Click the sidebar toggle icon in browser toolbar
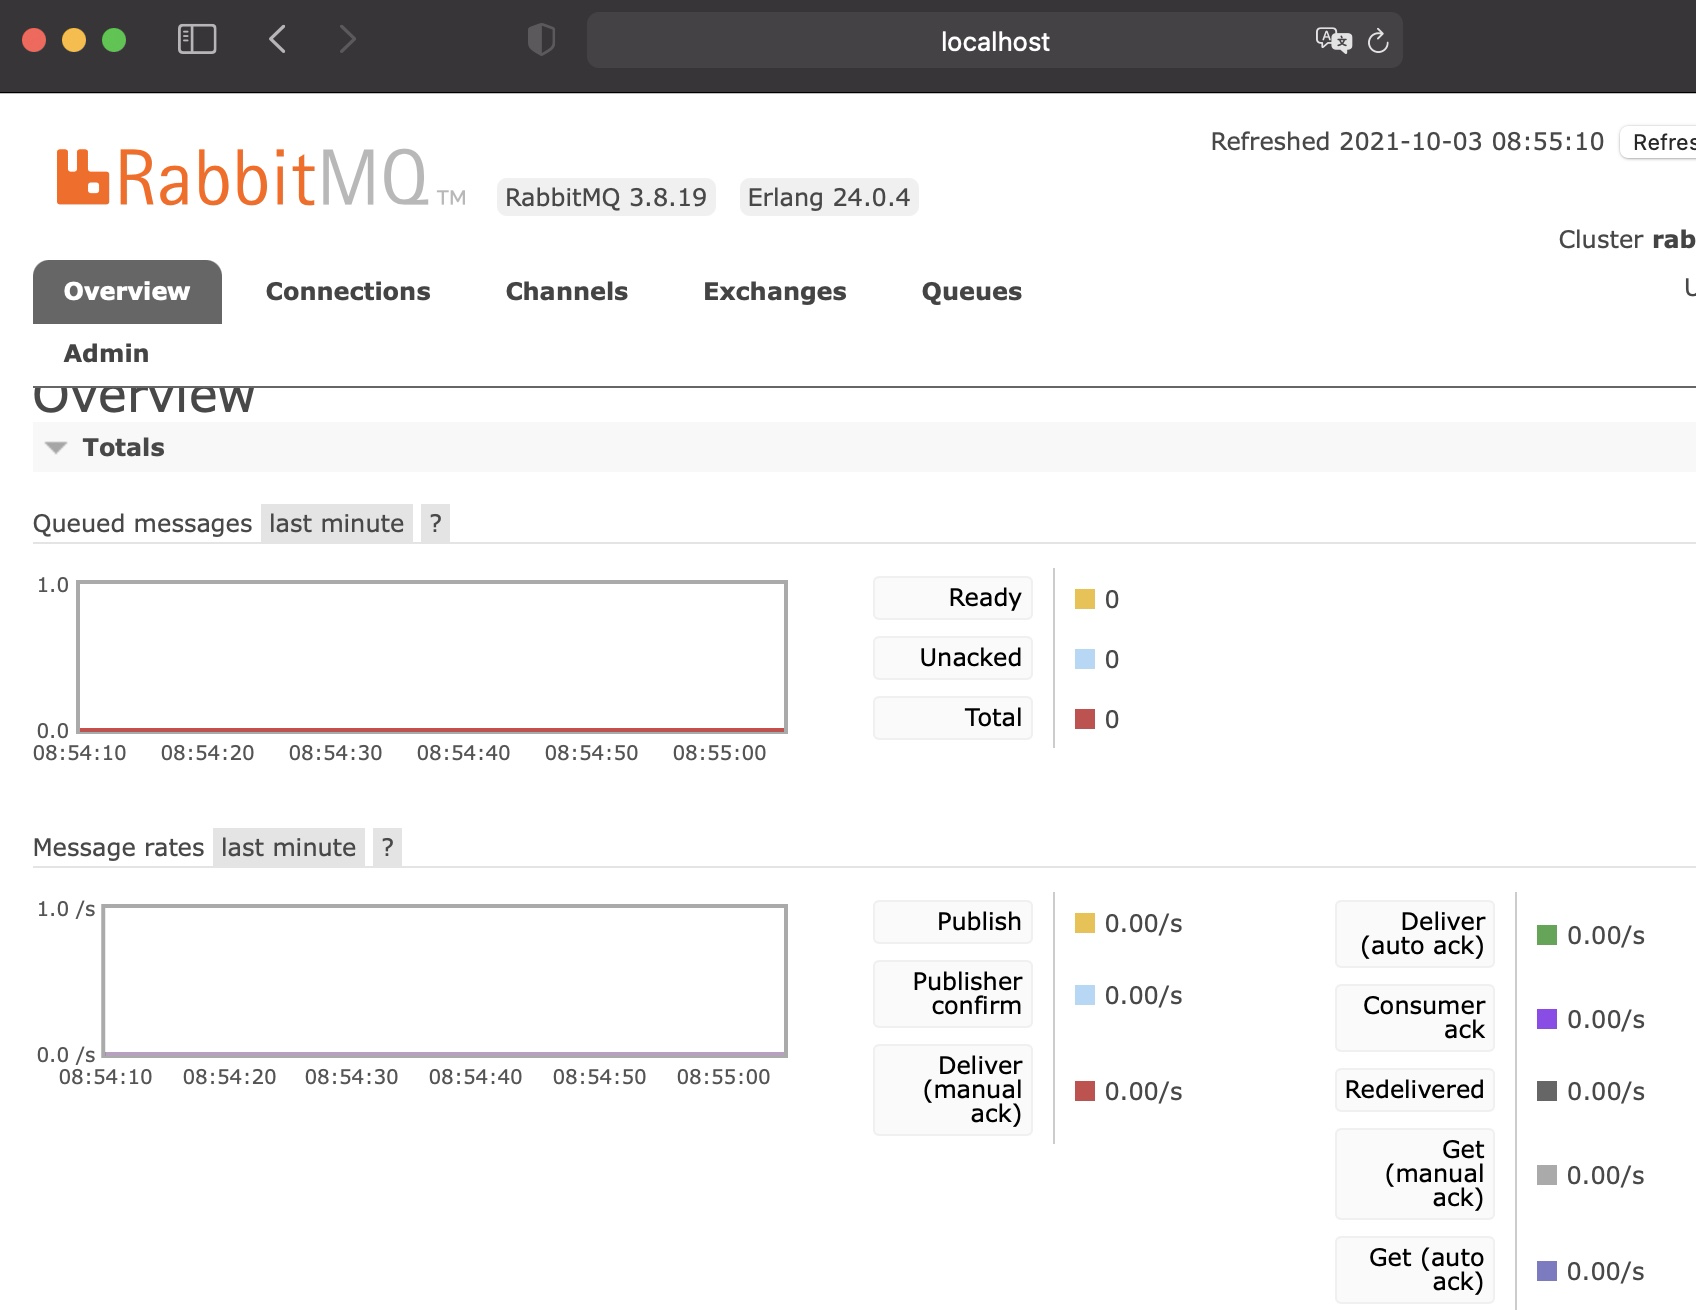The image size is (1696, 1310). (x=196, y=39)
